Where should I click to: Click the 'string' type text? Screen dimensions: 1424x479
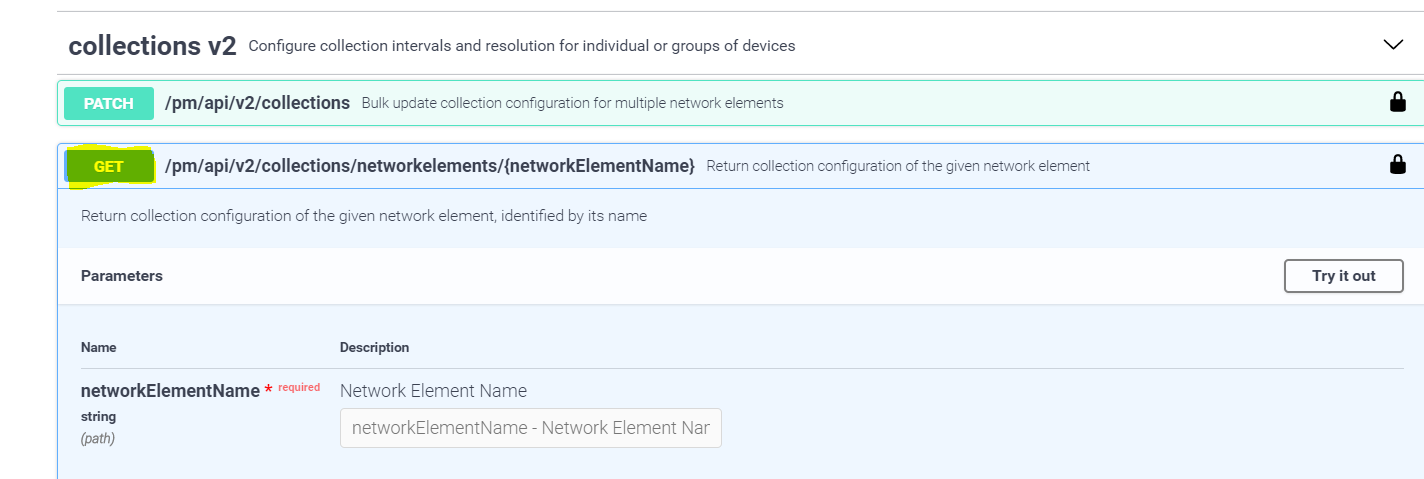coord(98,416)
